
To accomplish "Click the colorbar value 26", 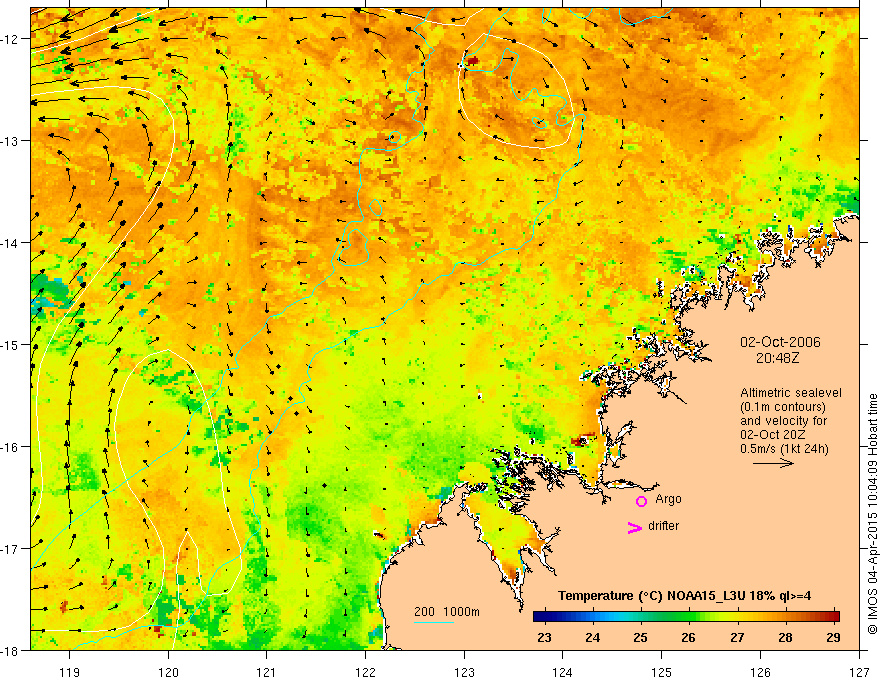I will [x=689, y=638].
